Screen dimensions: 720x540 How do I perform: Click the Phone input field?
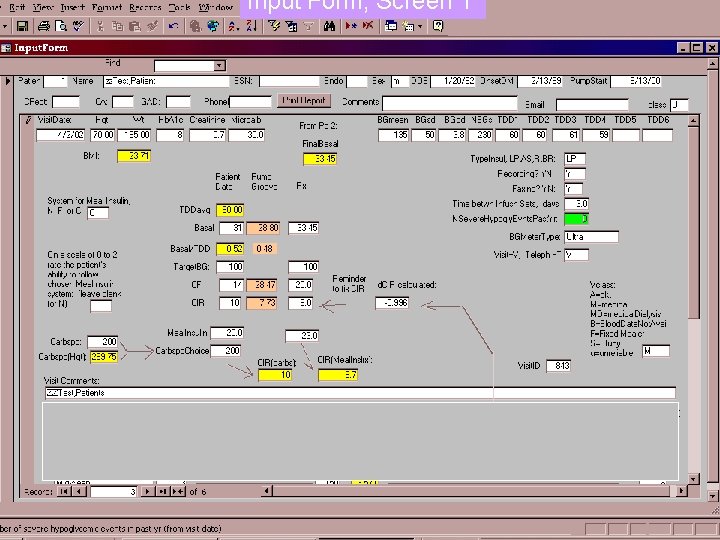[x=251, y=101]
